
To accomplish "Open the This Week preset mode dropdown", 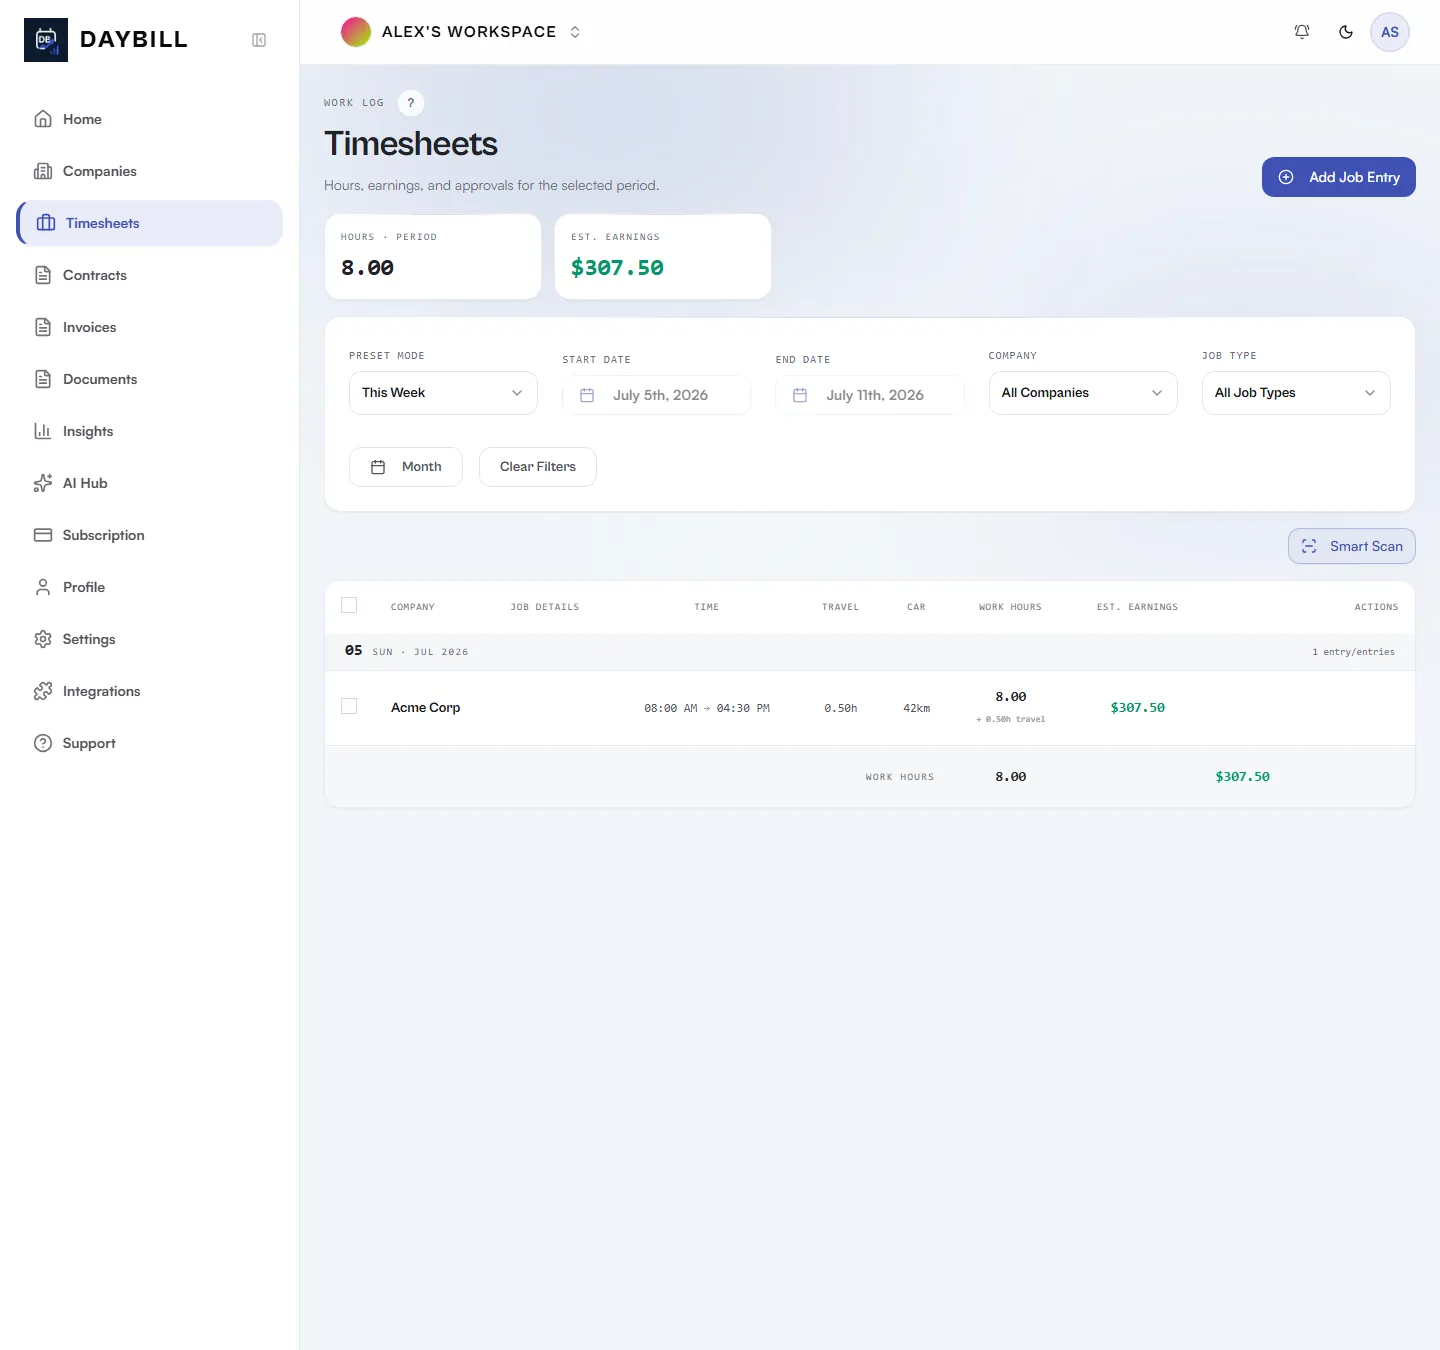I will [443, 393].
